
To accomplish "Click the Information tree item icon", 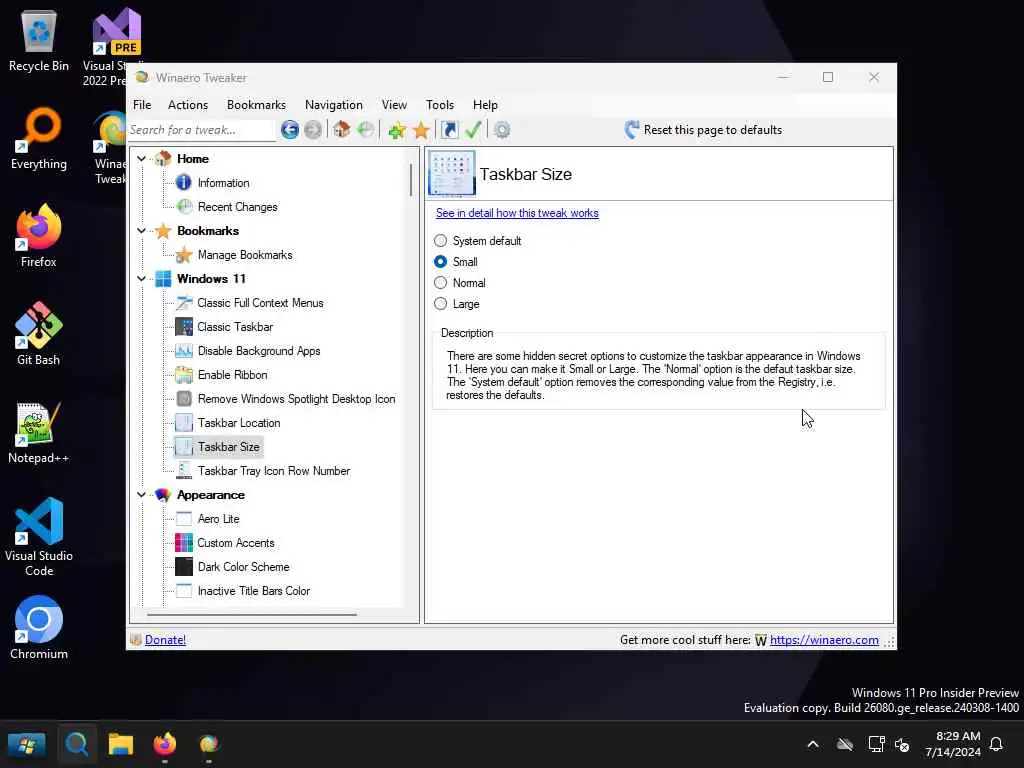I will [x=184, y=183].
